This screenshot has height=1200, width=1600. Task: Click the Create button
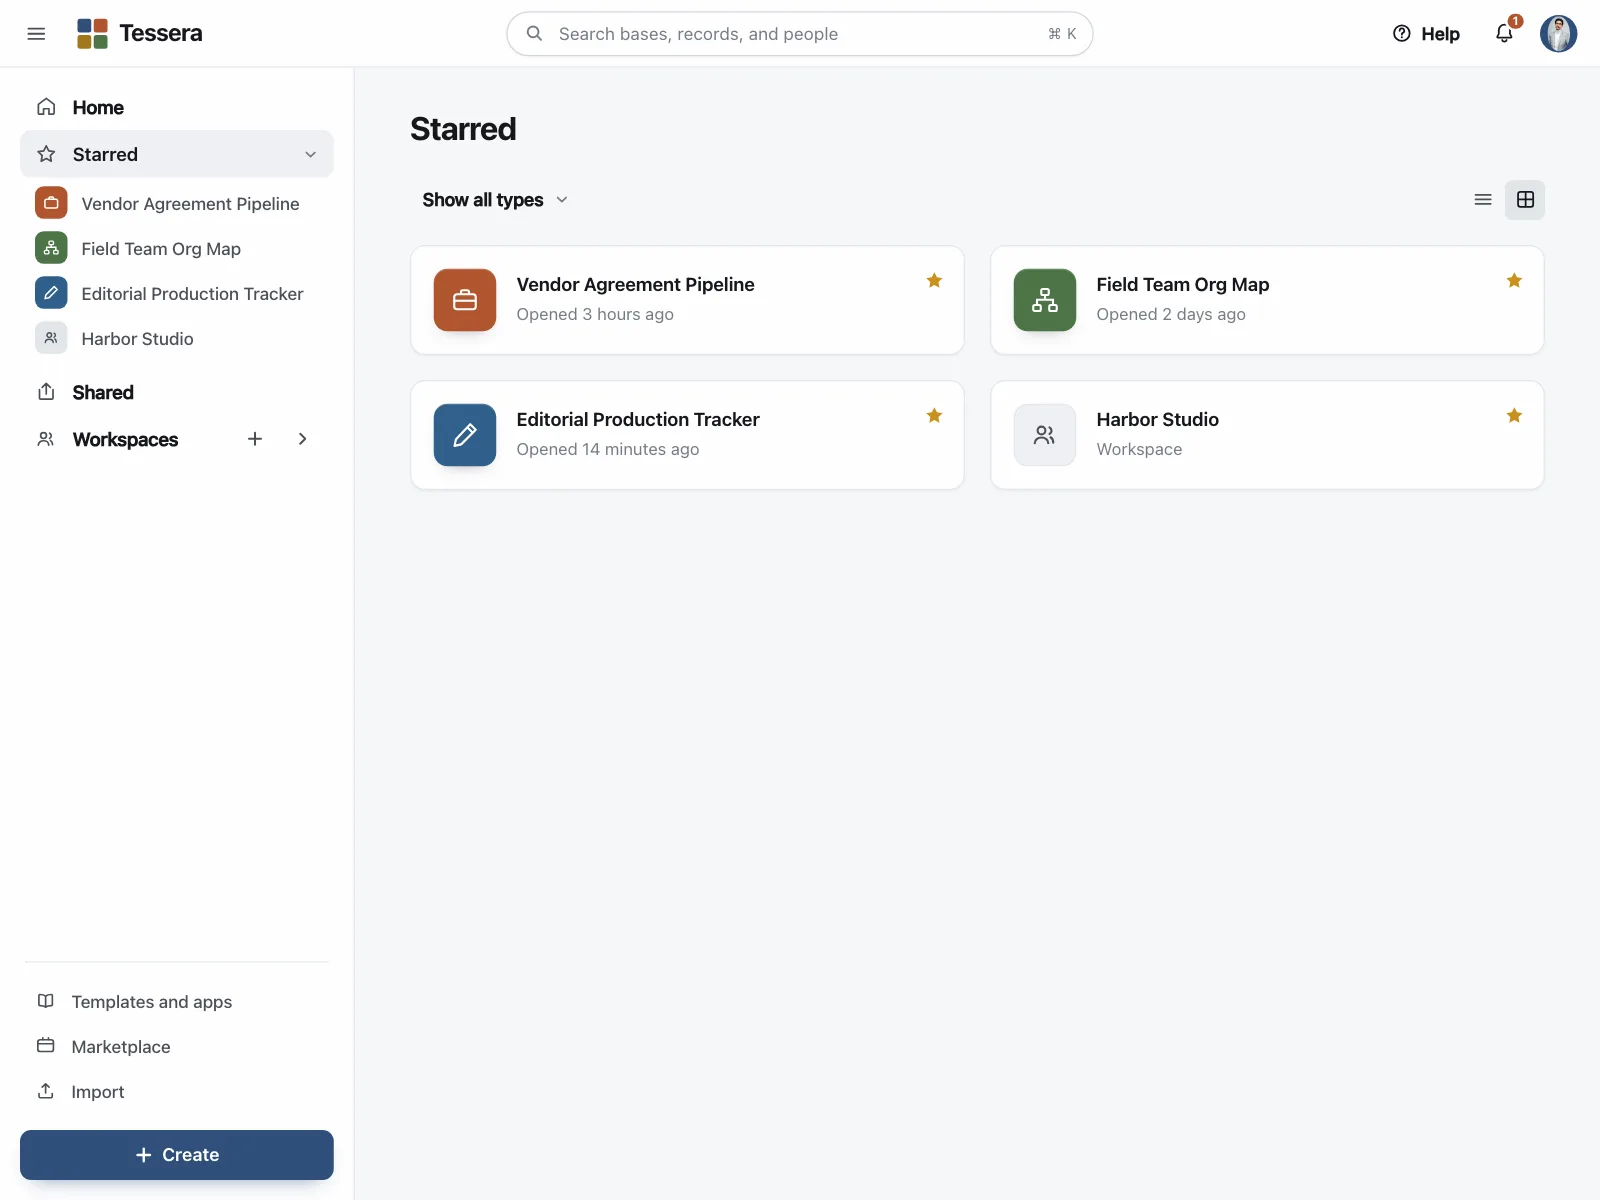point(177,1155)
